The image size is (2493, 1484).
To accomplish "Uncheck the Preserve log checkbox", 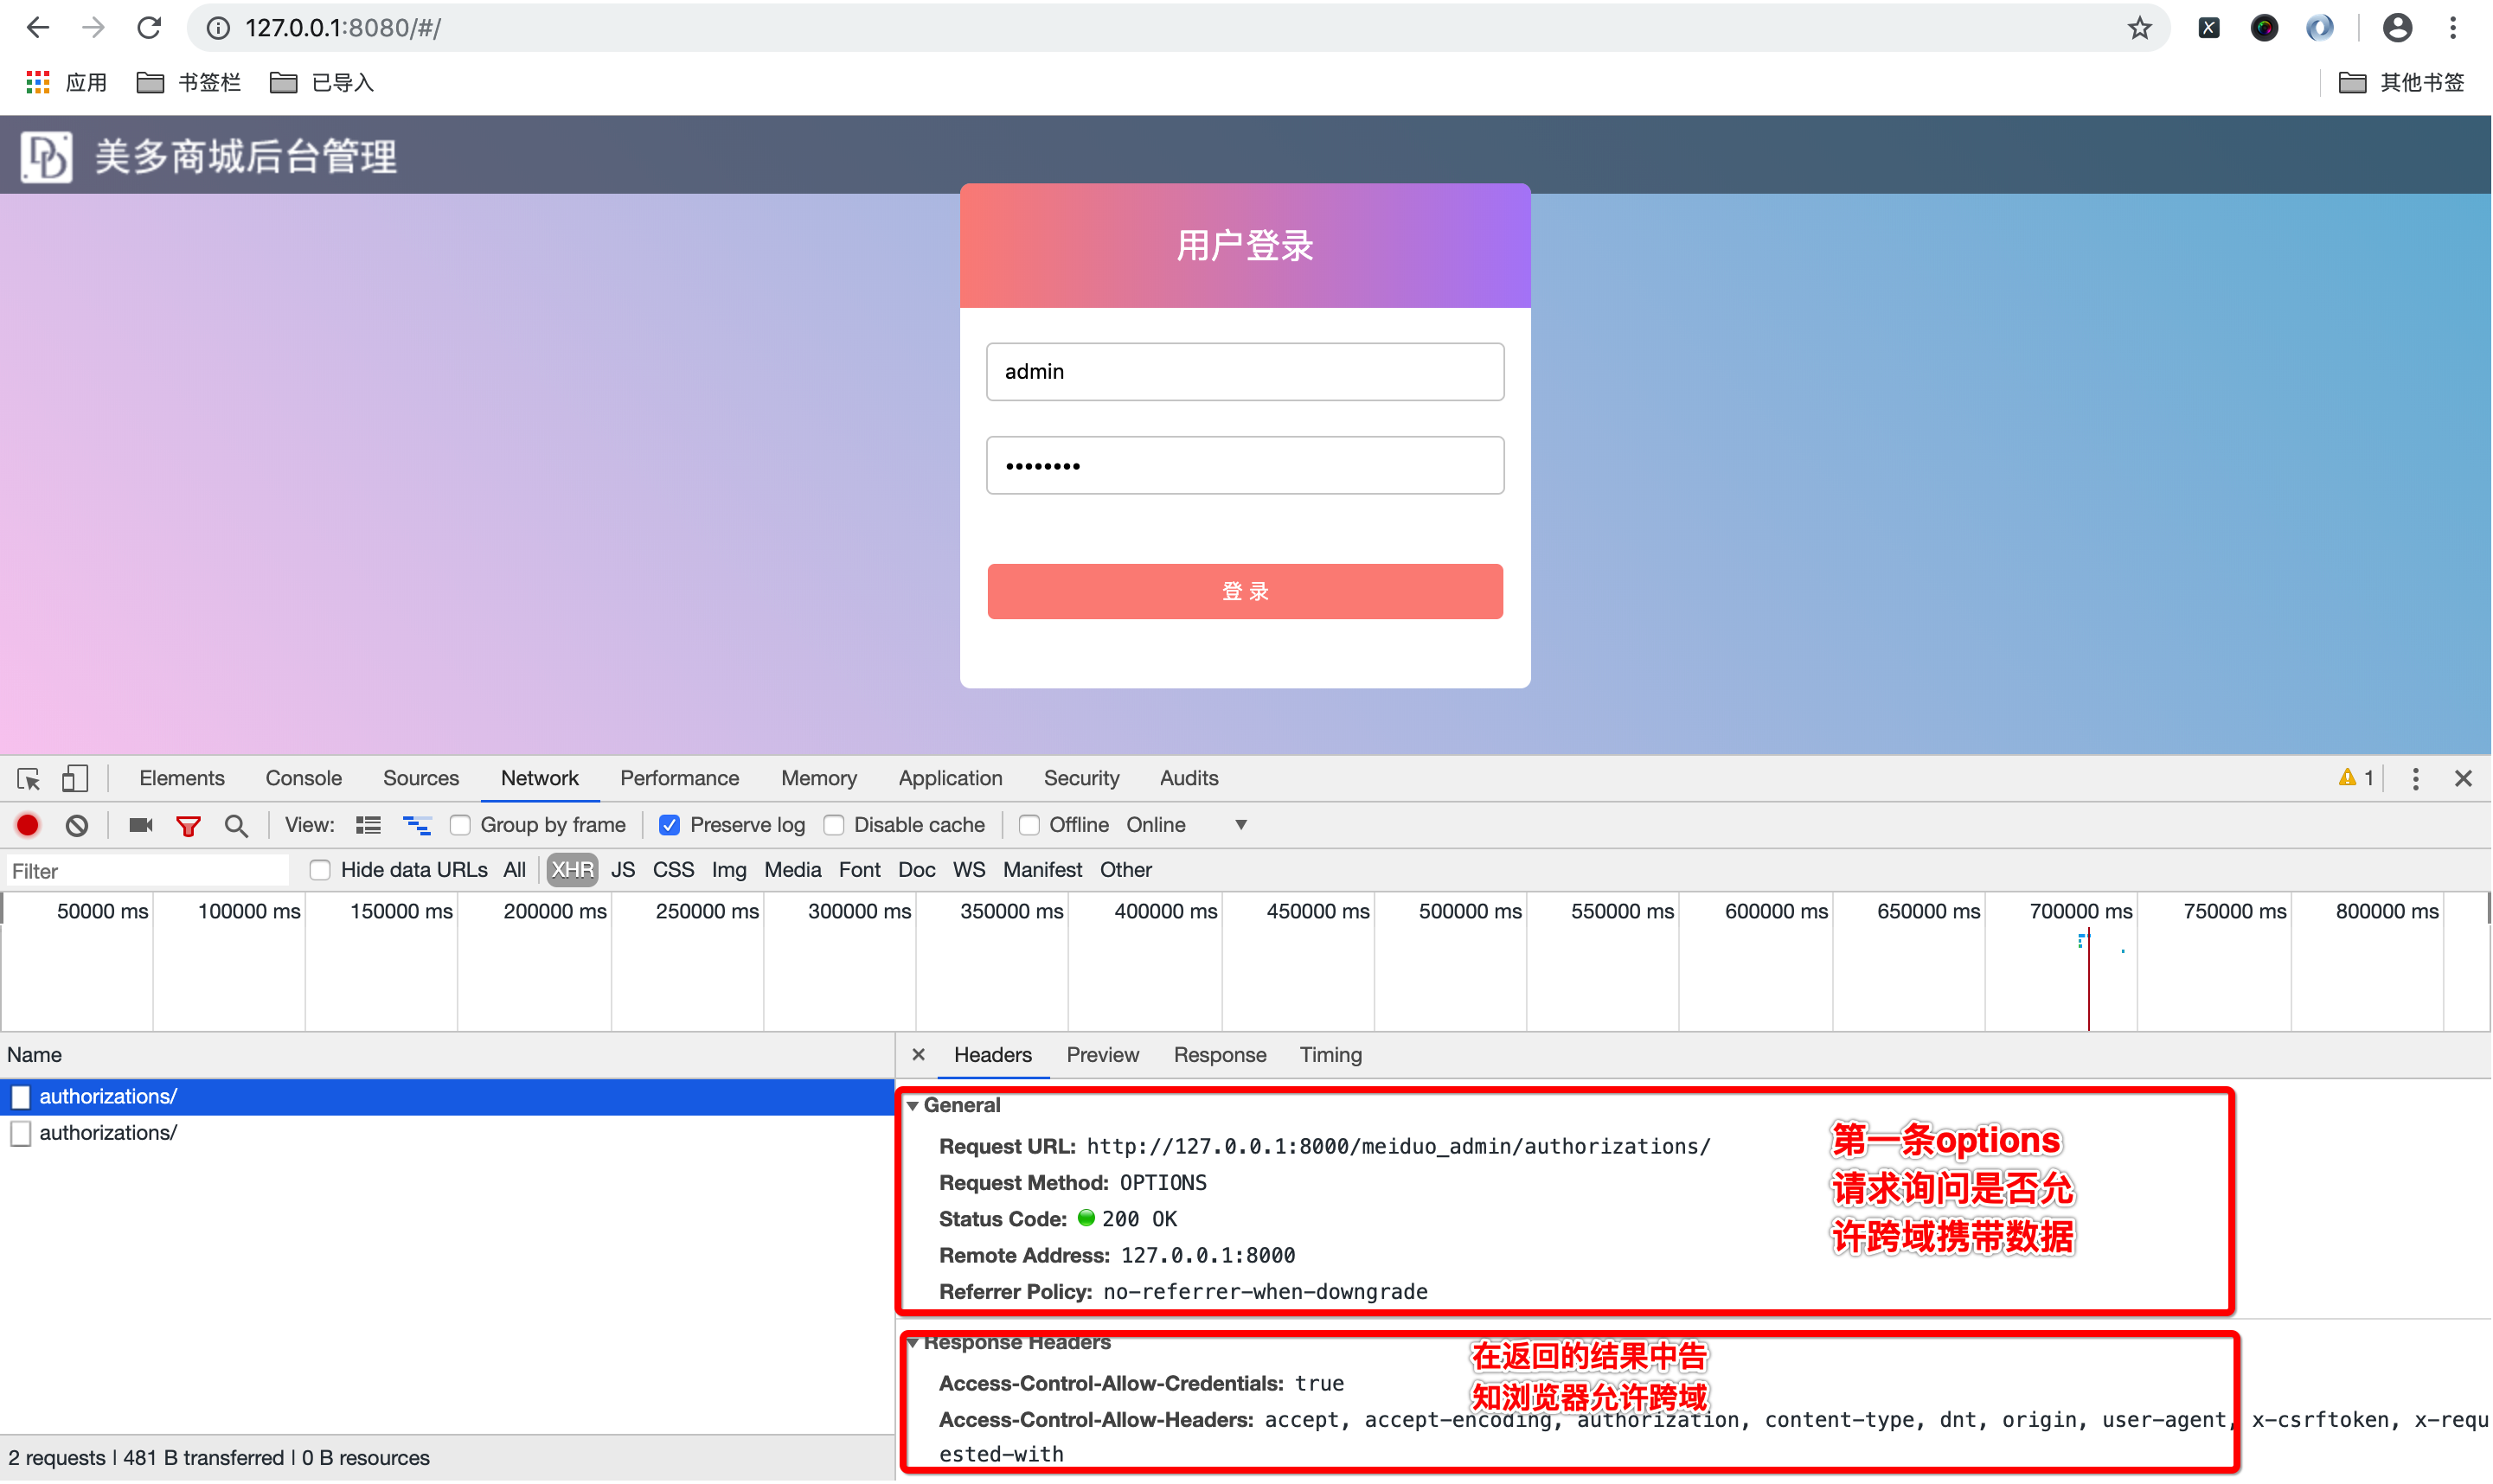I will (669, 825).
